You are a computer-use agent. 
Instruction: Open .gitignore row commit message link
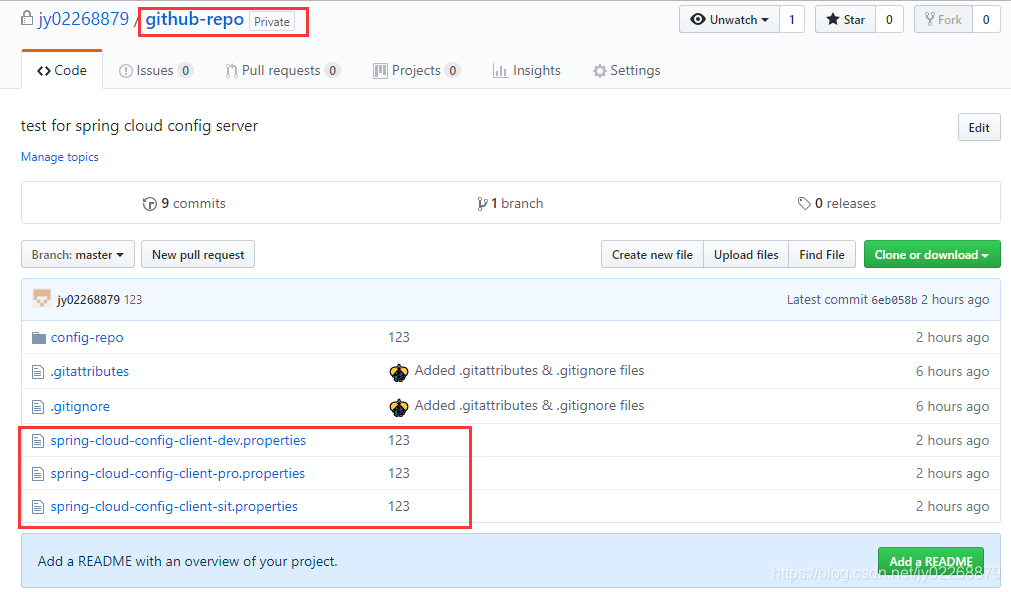pyautogui.click(x=529, y=405)
